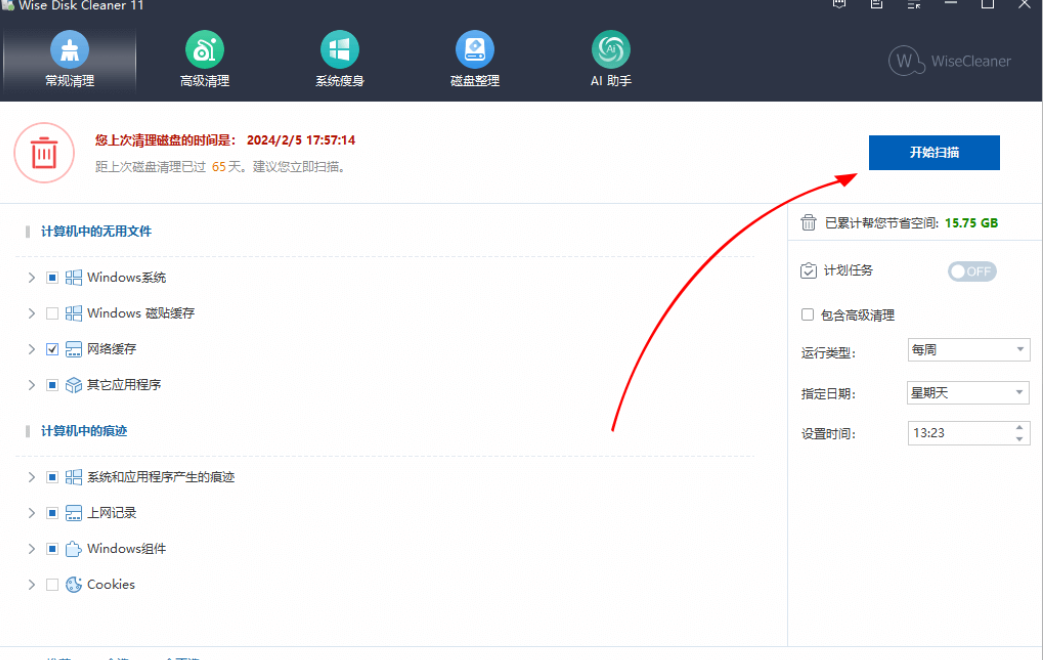
Task: Click the last-cleaned date 2024/2/5 17:57:14
Action: pos(301,140)
